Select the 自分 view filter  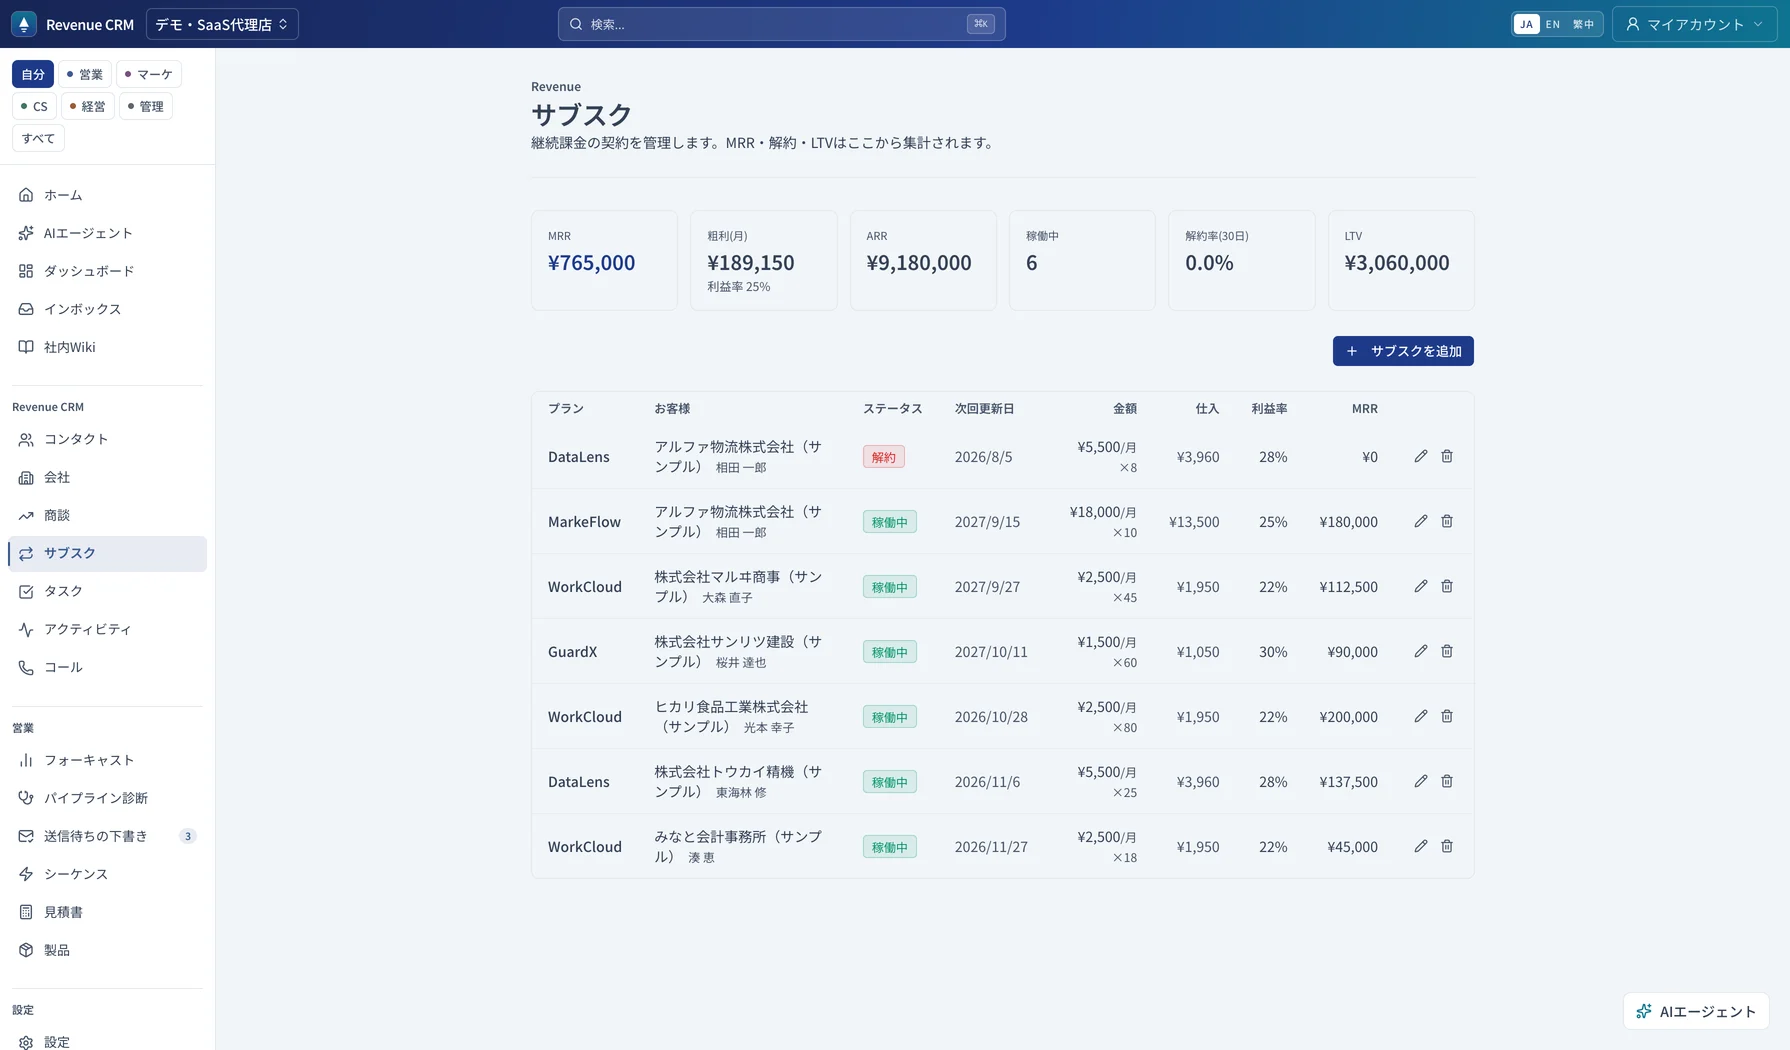(33, 74)
